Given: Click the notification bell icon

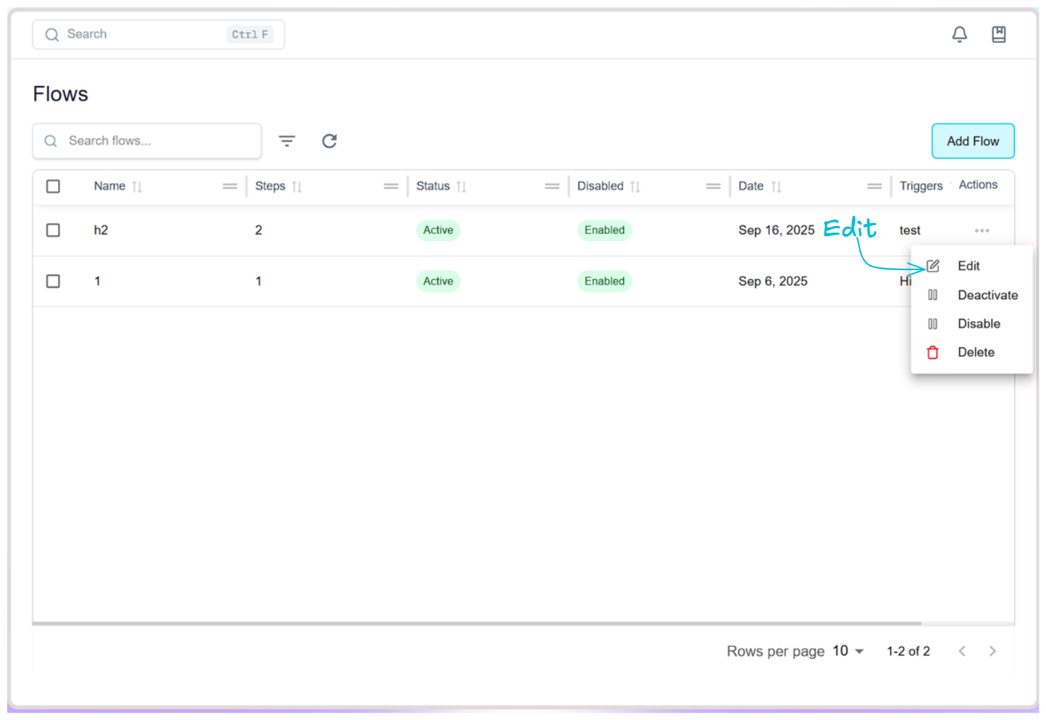Looking at the screenshot, I should point(959,35).
